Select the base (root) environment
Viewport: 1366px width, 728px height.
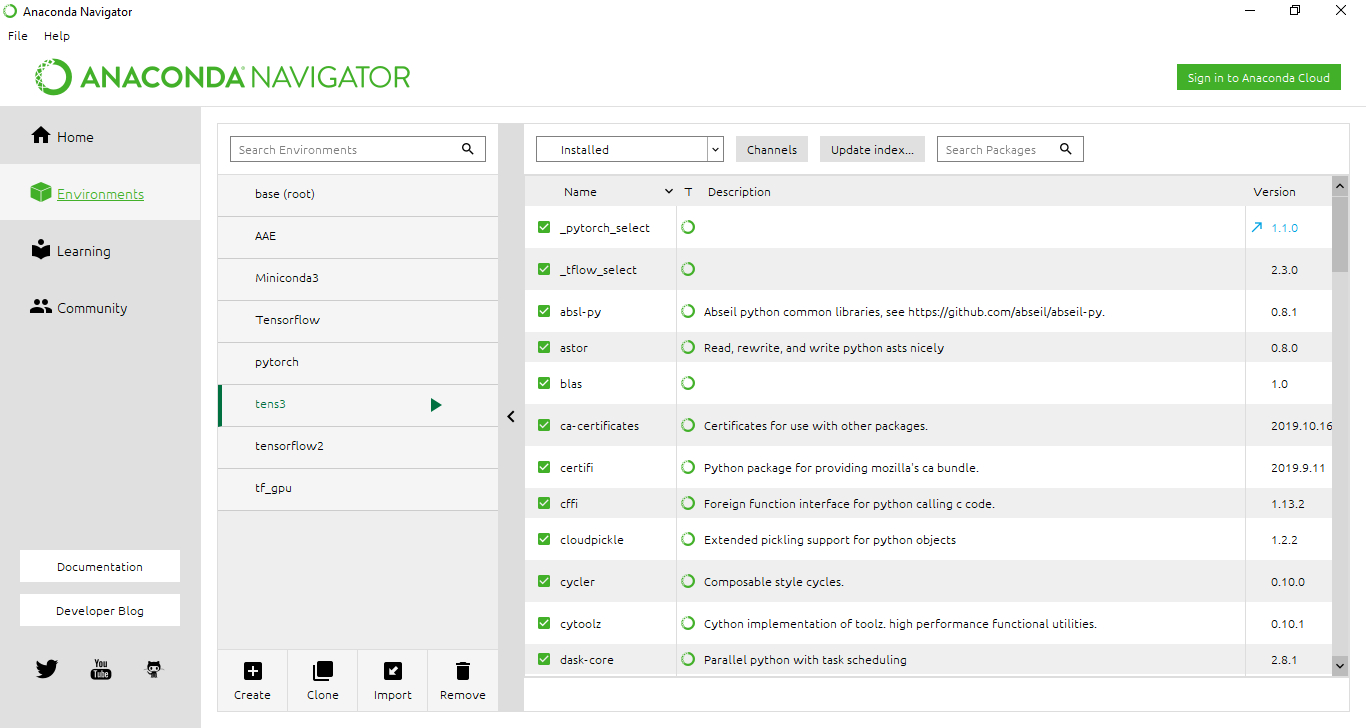point(358,194)
